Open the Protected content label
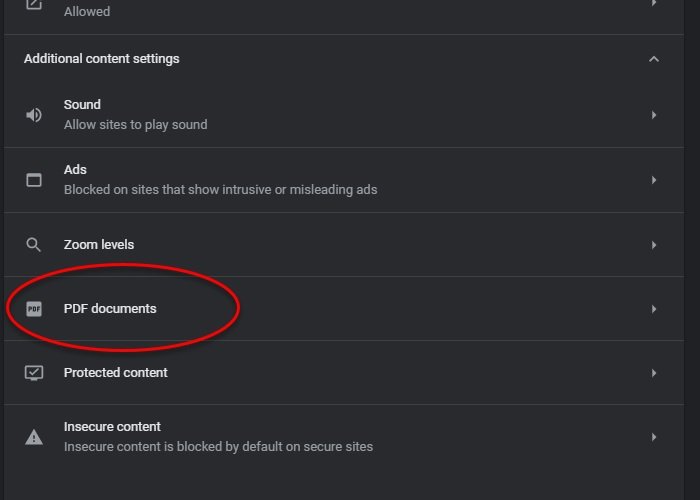Viewport: 700px width, 500px height. (x=116, y=373)
